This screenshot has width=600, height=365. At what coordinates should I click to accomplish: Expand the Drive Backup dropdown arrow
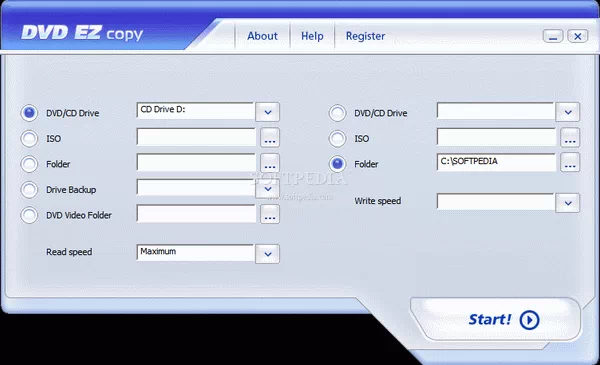click(x=268, y=189)
